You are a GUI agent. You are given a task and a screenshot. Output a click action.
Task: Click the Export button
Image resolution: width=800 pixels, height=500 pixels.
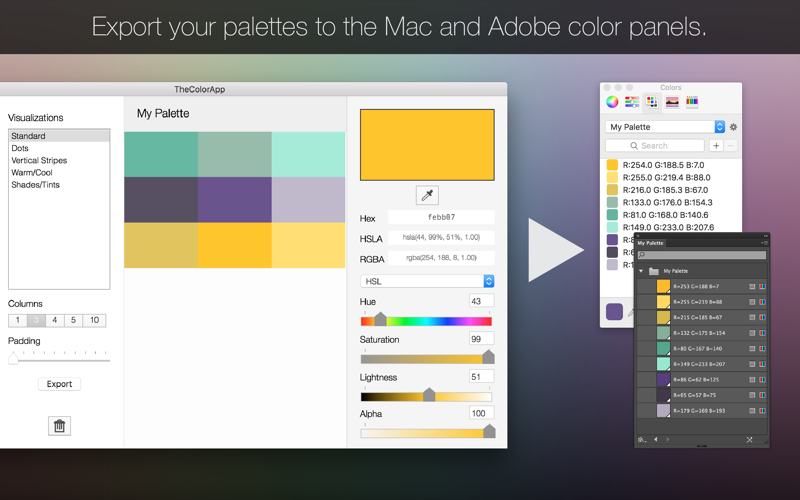click(x=59, y=384)
